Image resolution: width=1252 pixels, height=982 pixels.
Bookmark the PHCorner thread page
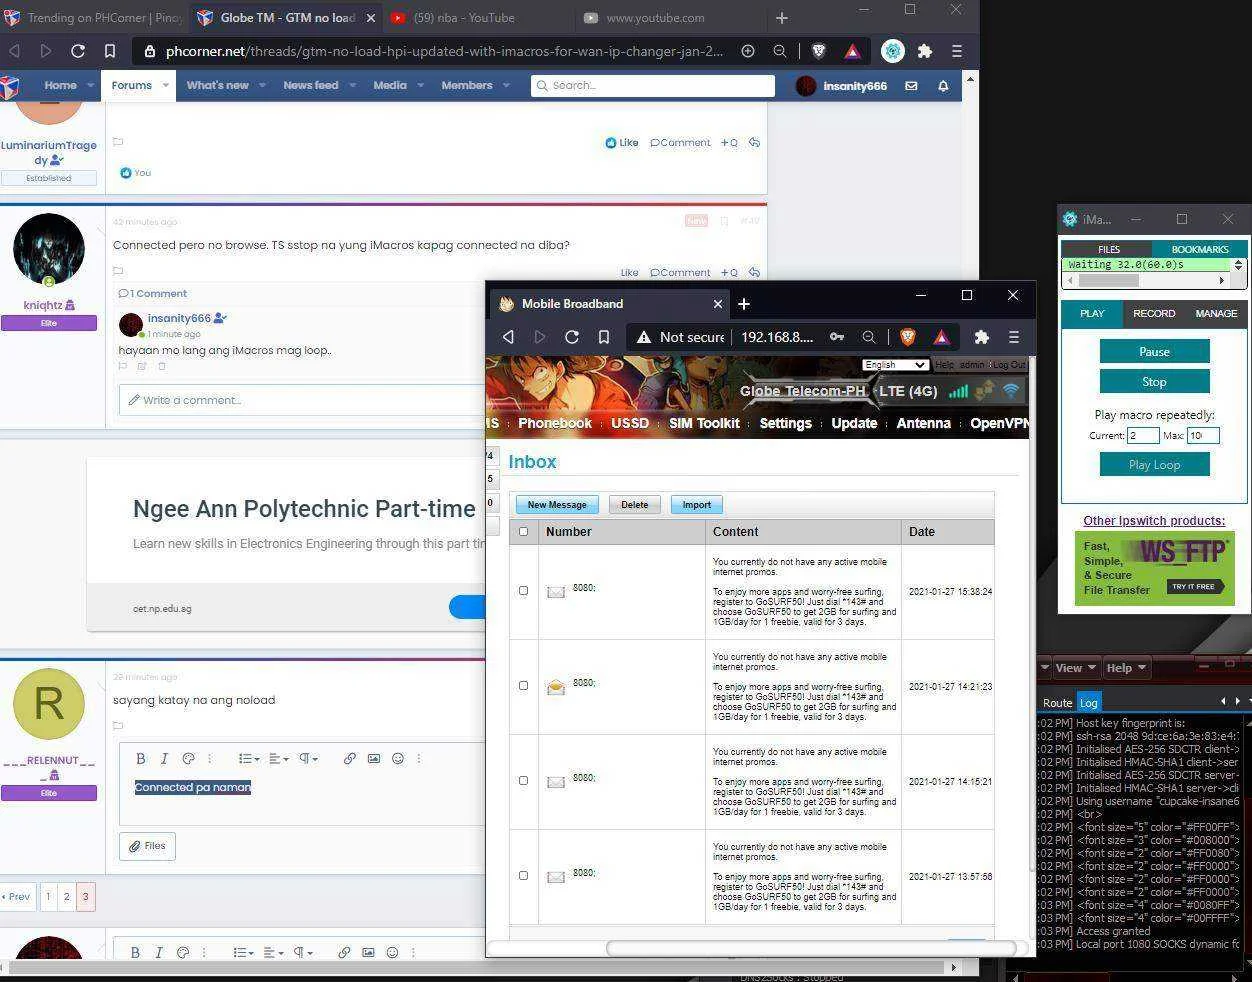point(110,51)
